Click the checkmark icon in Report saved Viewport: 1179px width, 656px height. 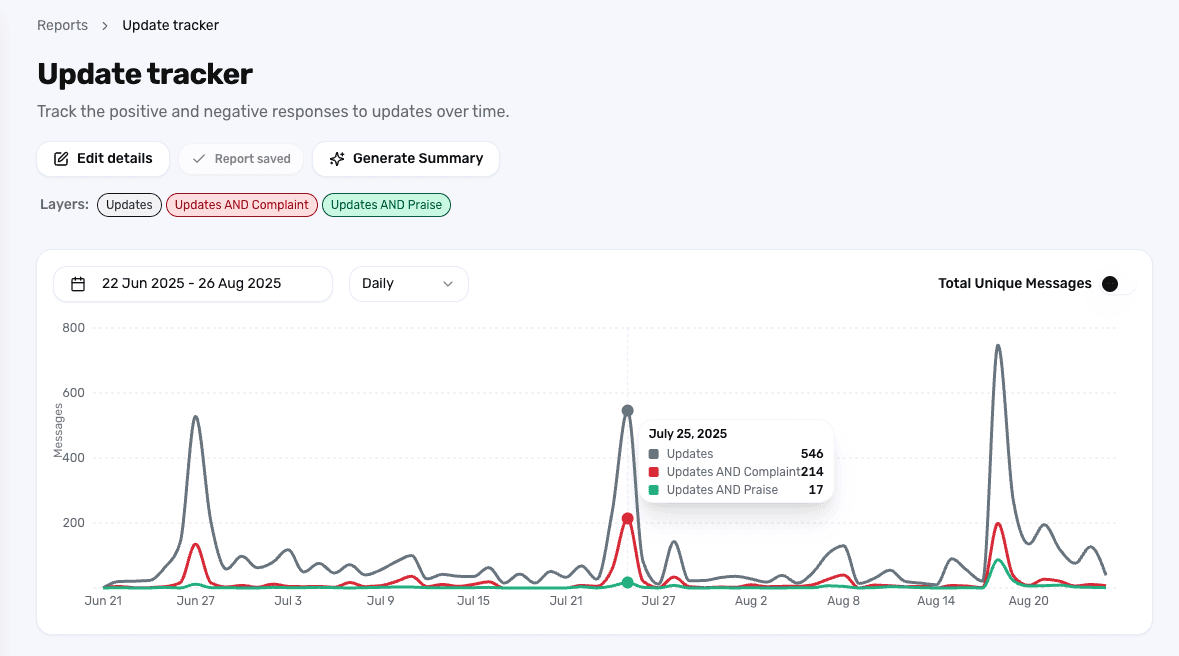click(198, 158)
